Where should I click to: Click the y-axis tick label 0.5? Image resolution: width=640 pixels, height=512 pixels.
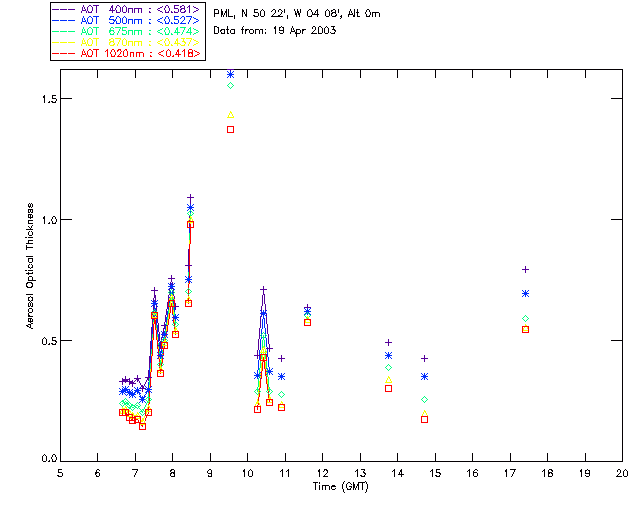(49, 341)
